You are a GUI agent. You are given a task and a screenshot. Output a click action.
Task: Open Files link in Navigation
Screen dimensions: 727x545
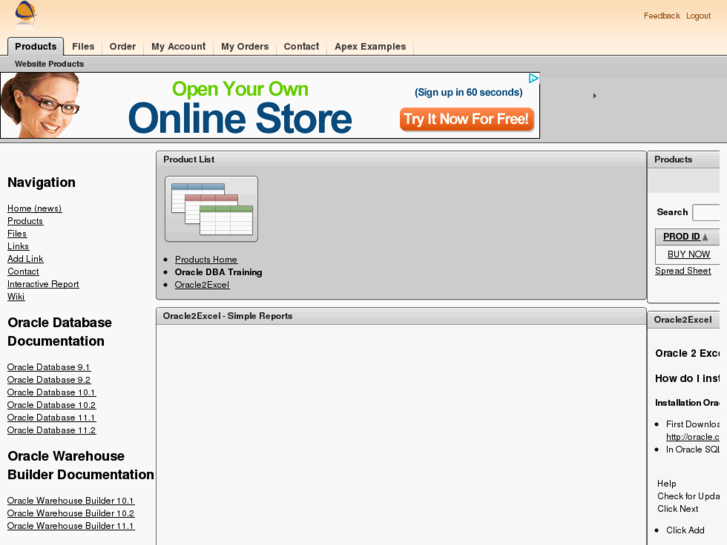coord(17,233)
